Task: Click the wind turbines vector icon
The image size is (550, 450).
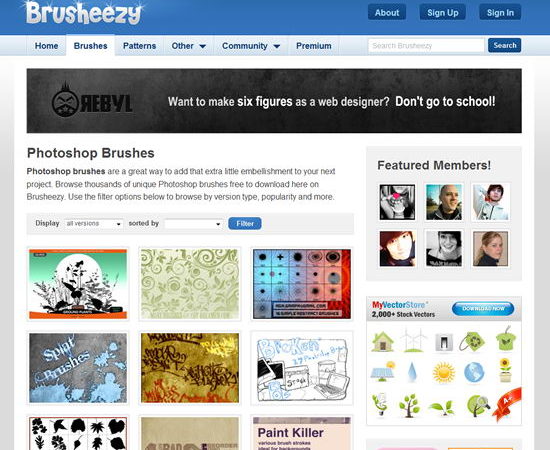Action: click(x=413, y=340)
